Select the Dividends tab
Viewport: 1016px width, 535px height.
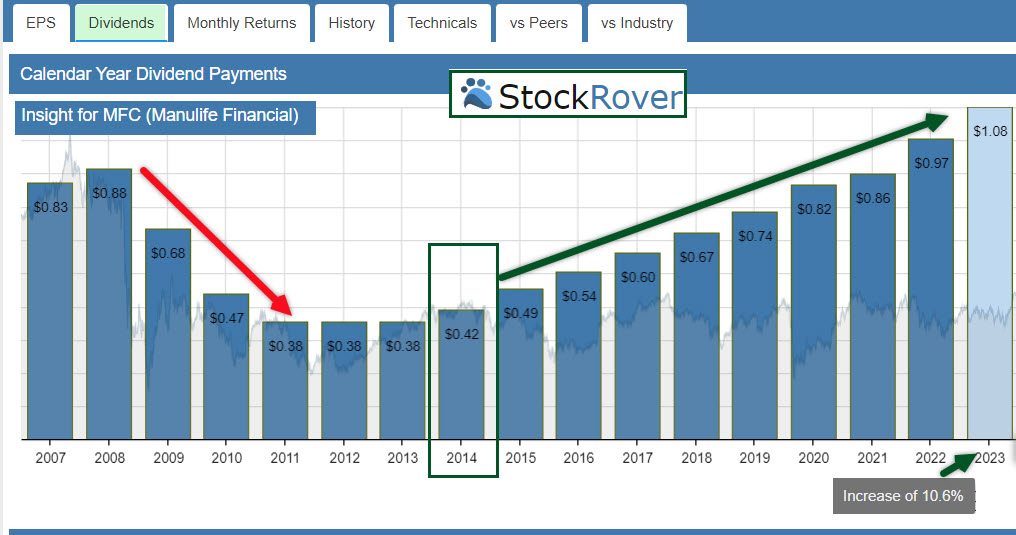click(121, 22)
